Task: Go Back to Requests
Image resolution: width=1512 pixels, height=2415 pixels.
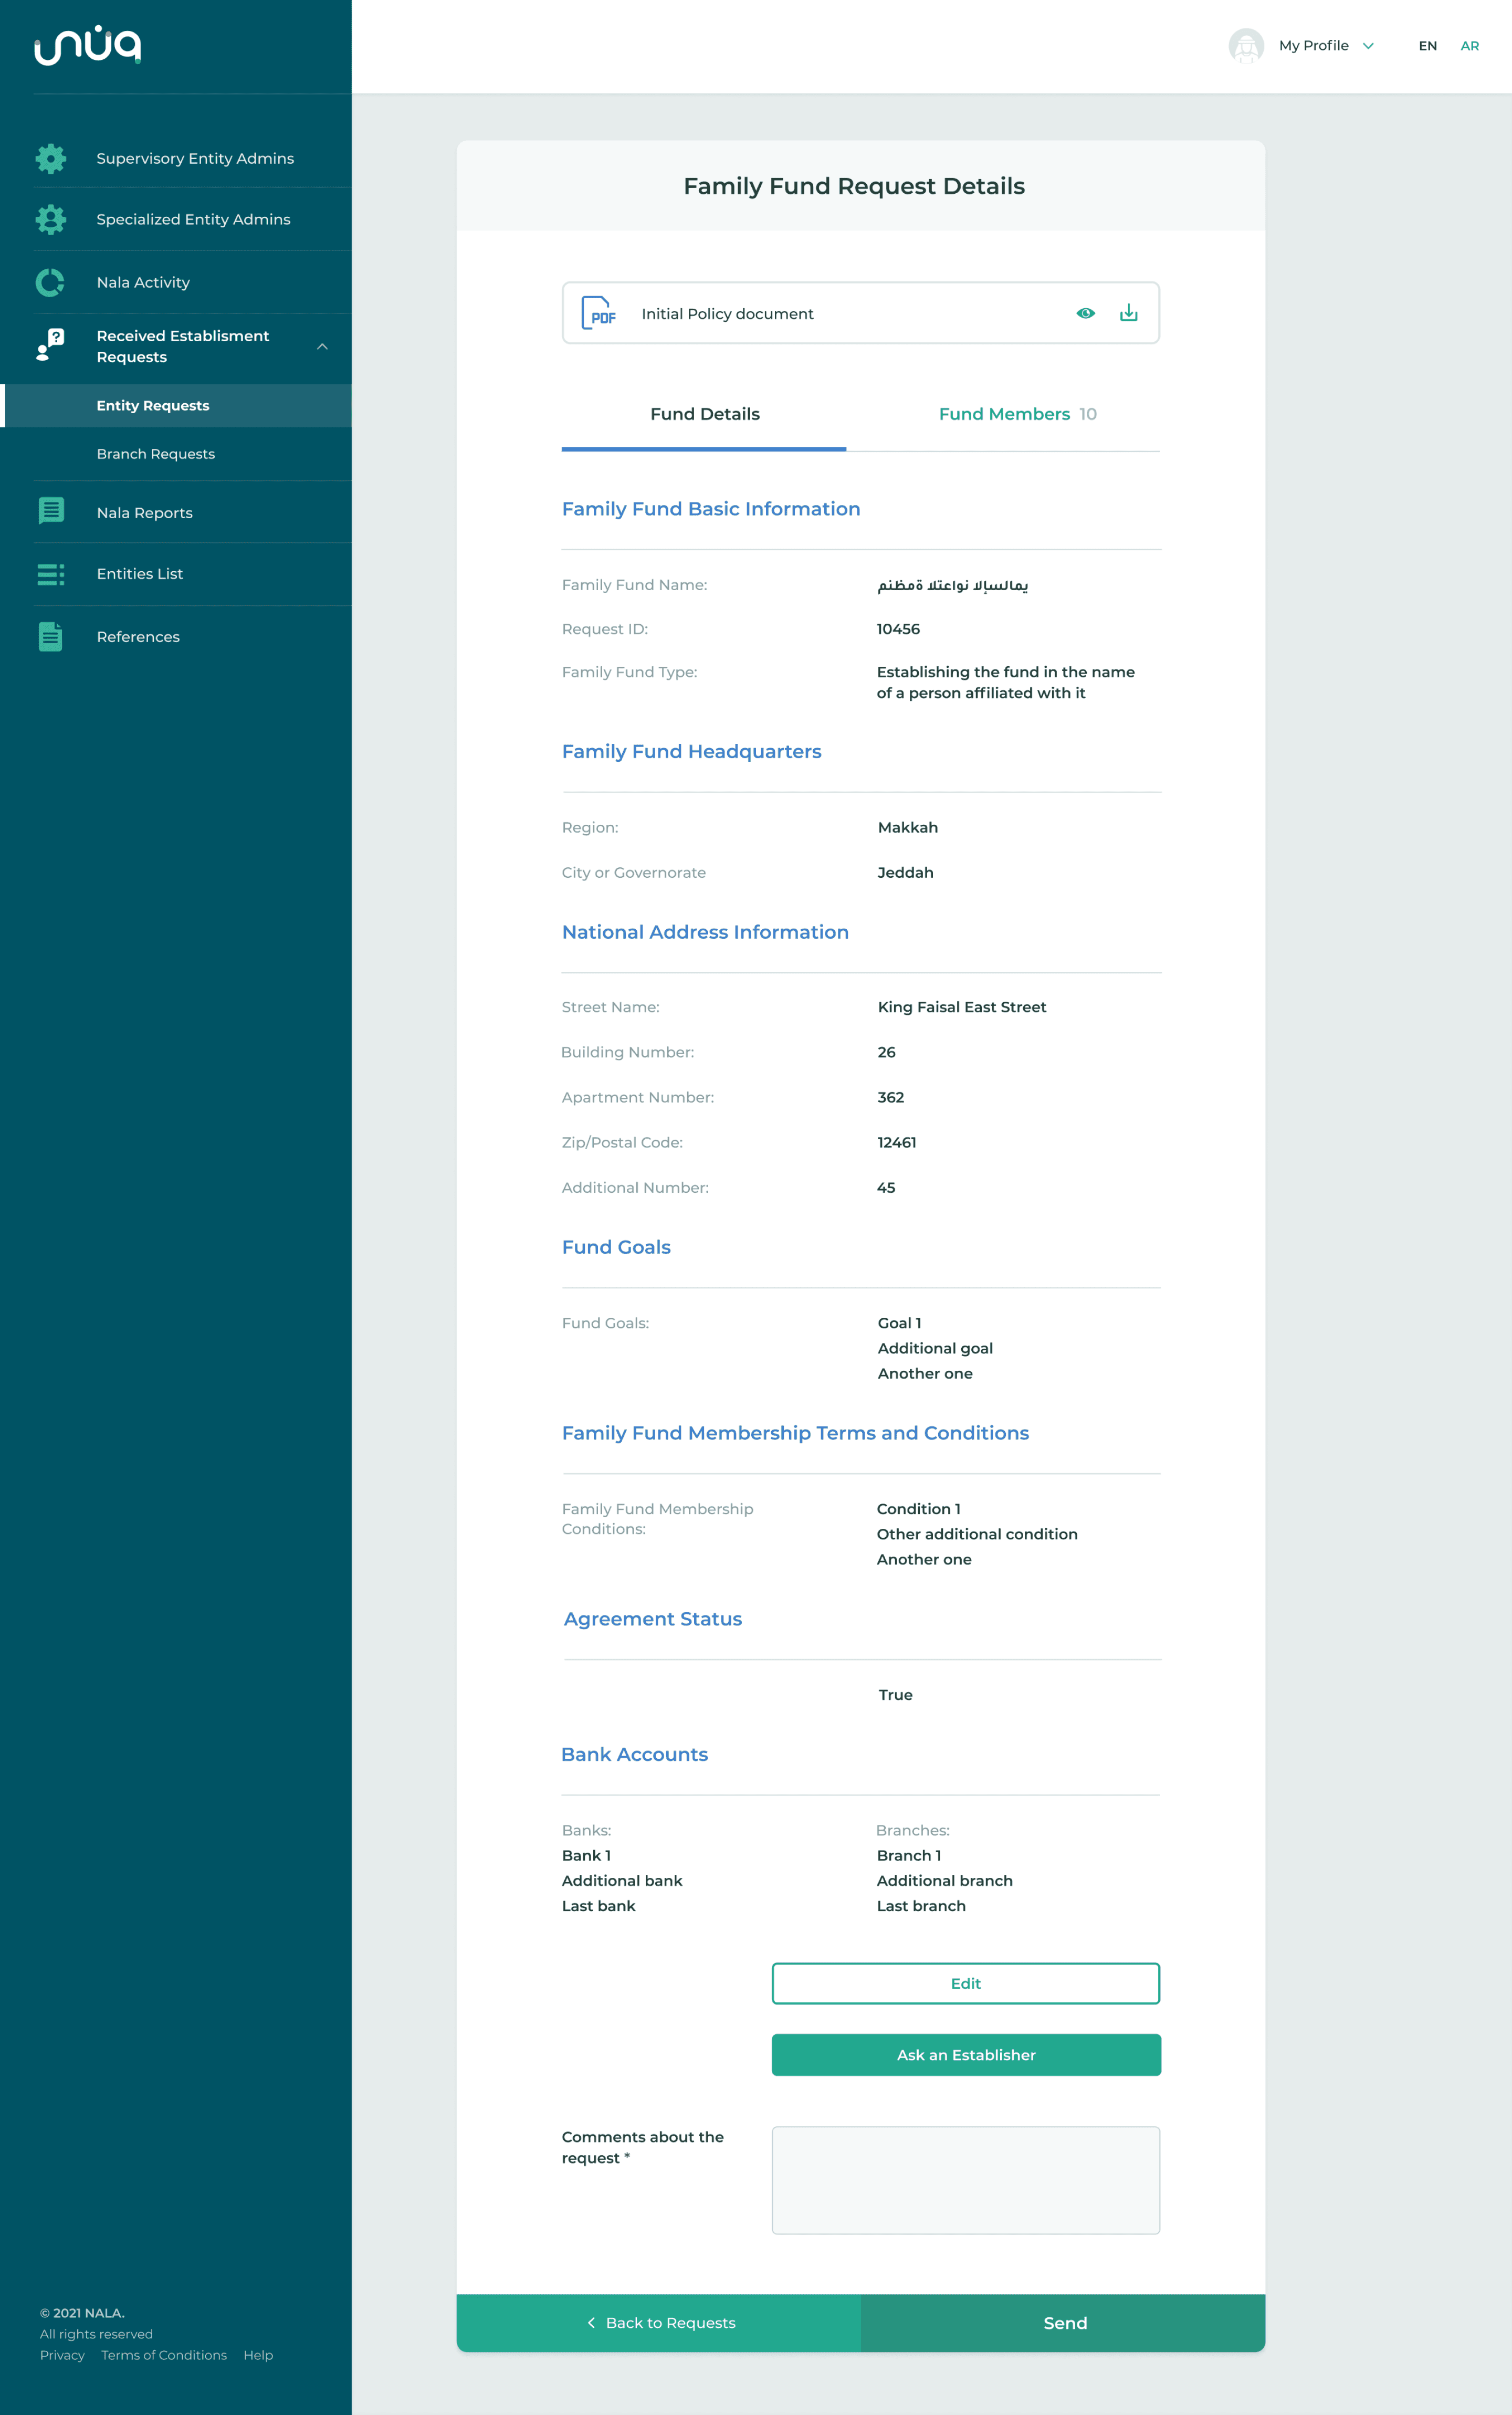Action: (x=659, y=2322)
